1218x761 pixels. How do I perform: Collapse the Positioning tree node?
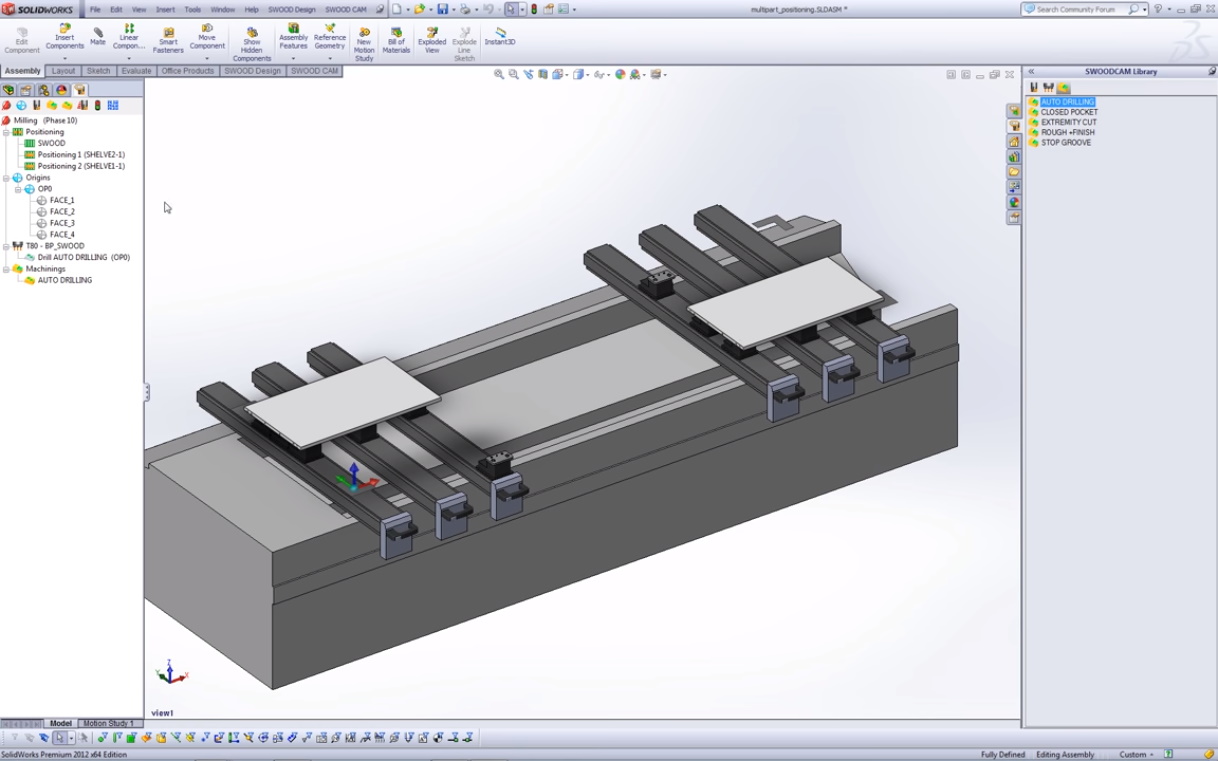click(x=6, y=132)
